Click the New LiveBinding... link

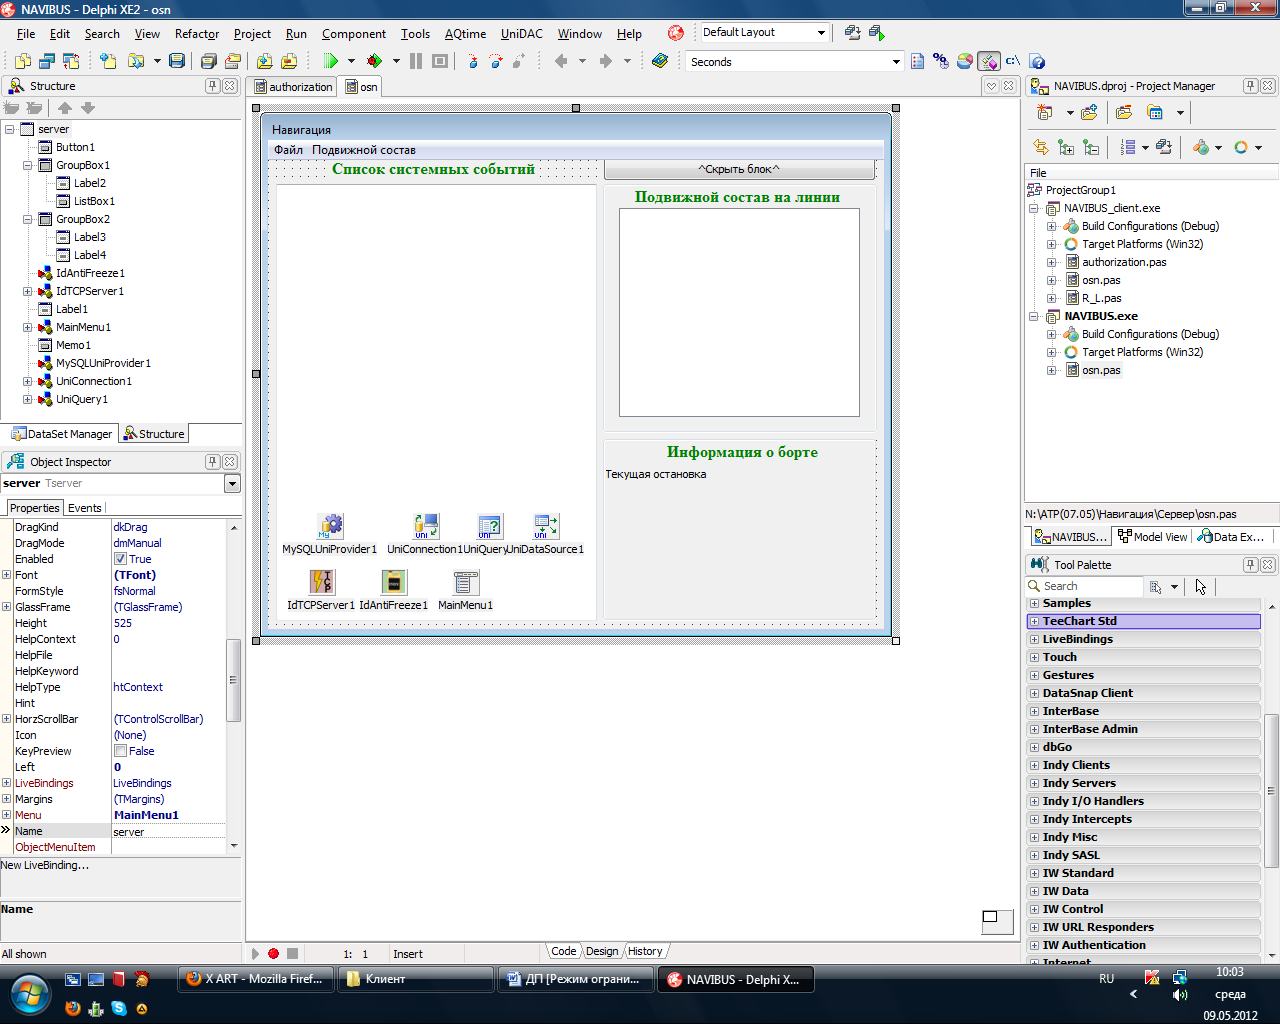45,865
